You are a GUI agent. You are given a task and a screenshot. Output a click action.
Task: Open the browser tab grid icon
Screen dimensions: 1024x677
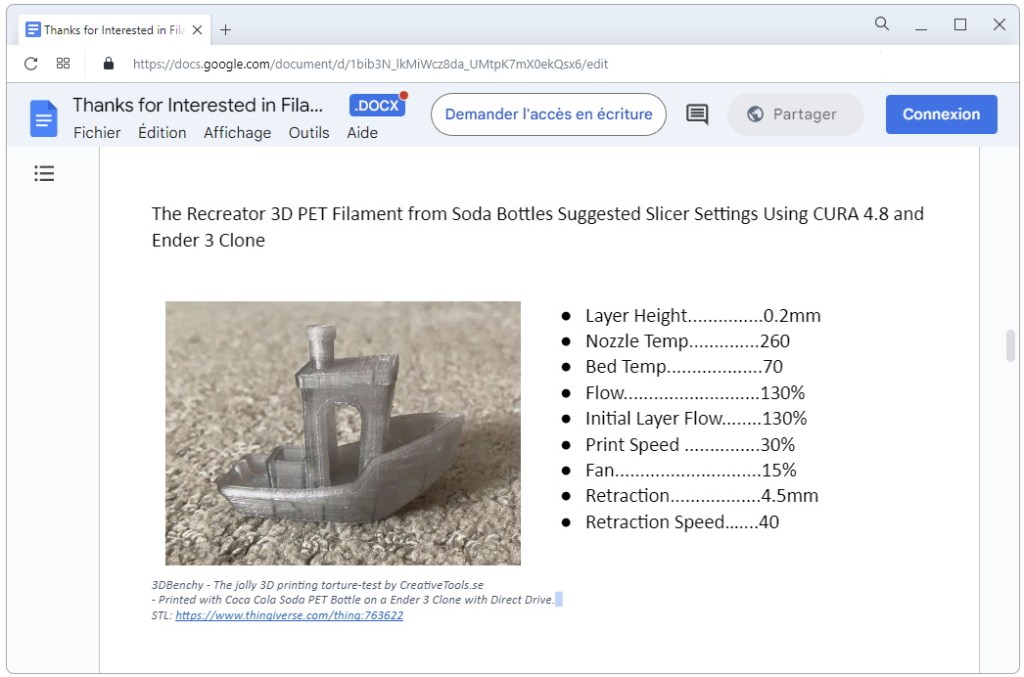[63, 63]
